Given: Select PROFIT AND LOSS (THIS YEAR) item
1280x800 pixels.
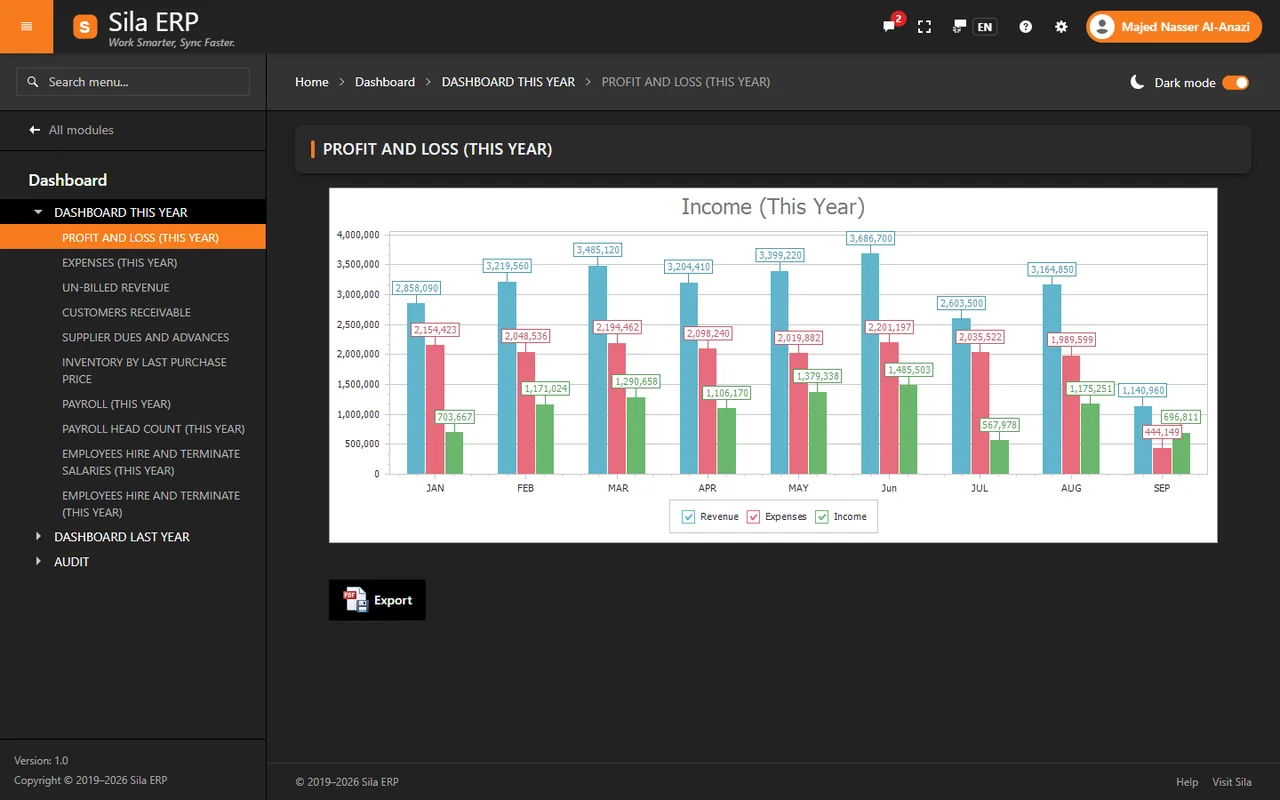Looking at the screenshot, I should (133, 237).
